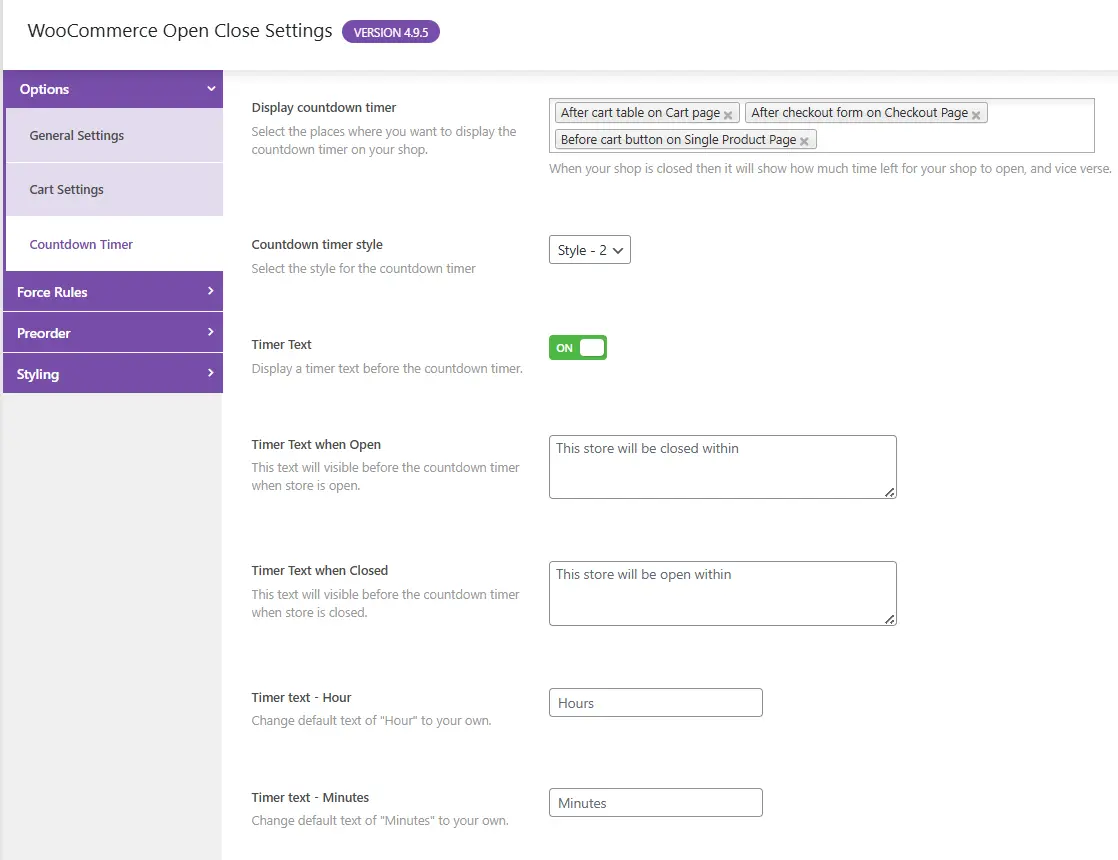Image resolution: width=1118 pixels, height=860 pixels.
Task: Select the Countdown Timer submenu item
Action: (x=114, y=244)
